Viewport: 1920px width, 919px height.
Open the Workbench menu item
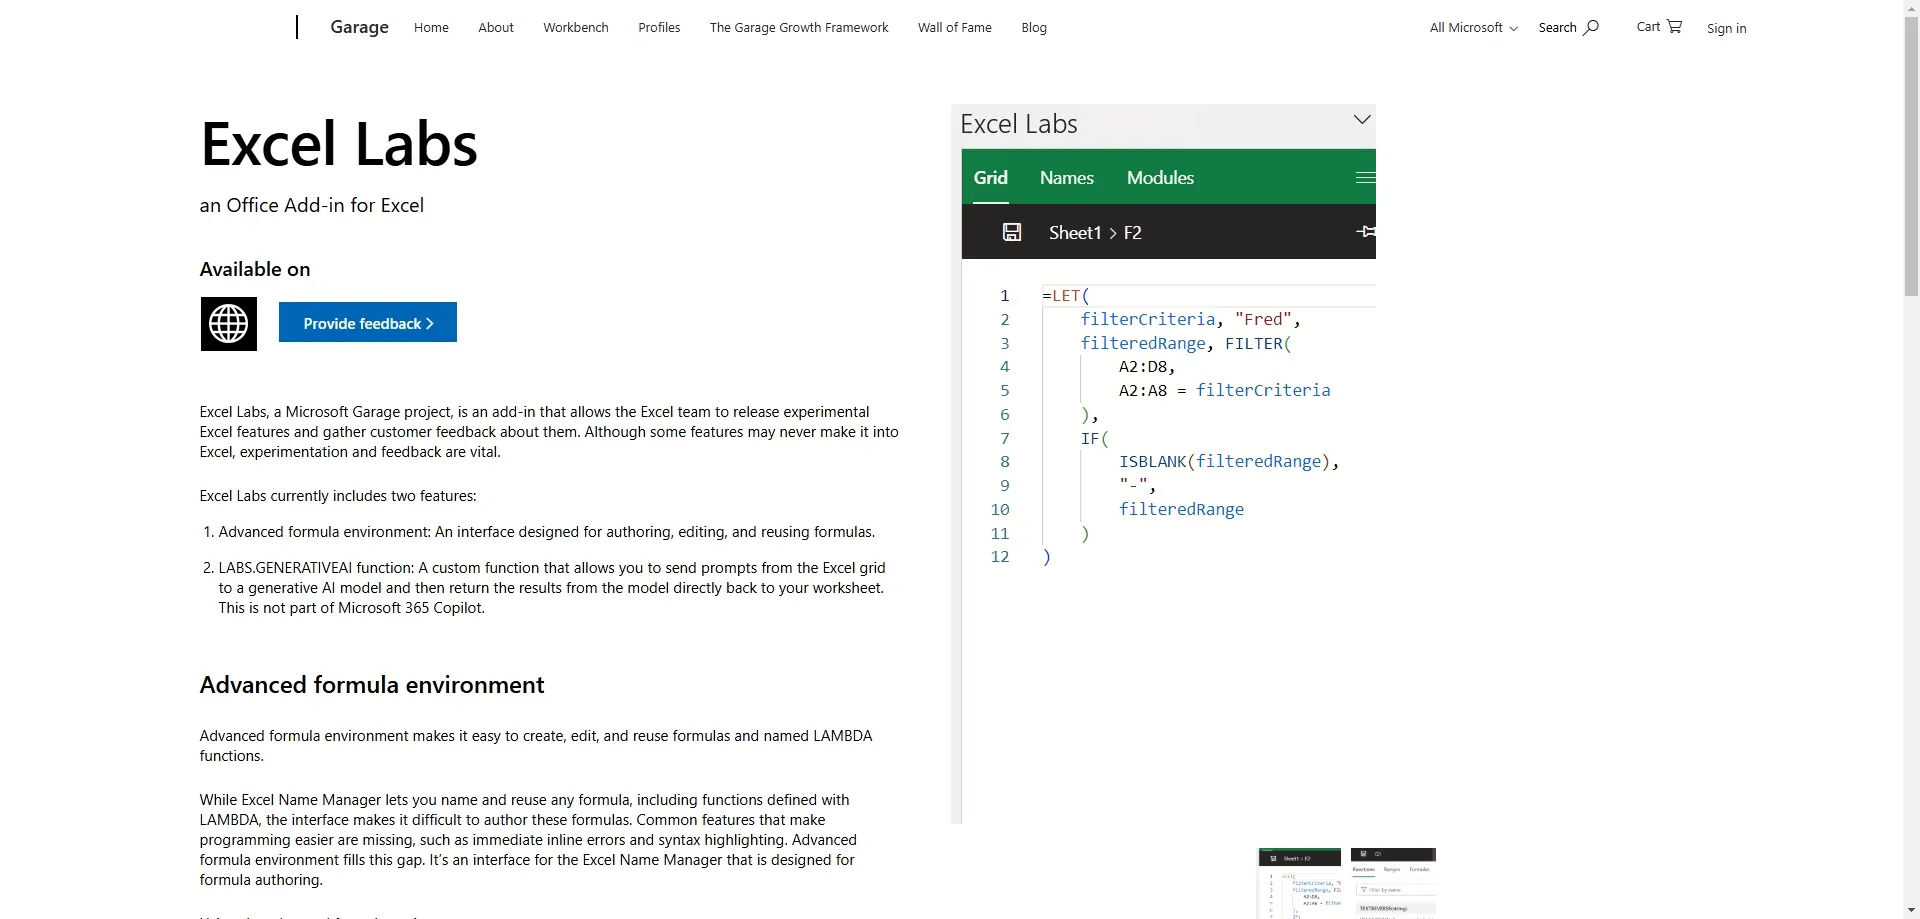click(x=575, y=27)
